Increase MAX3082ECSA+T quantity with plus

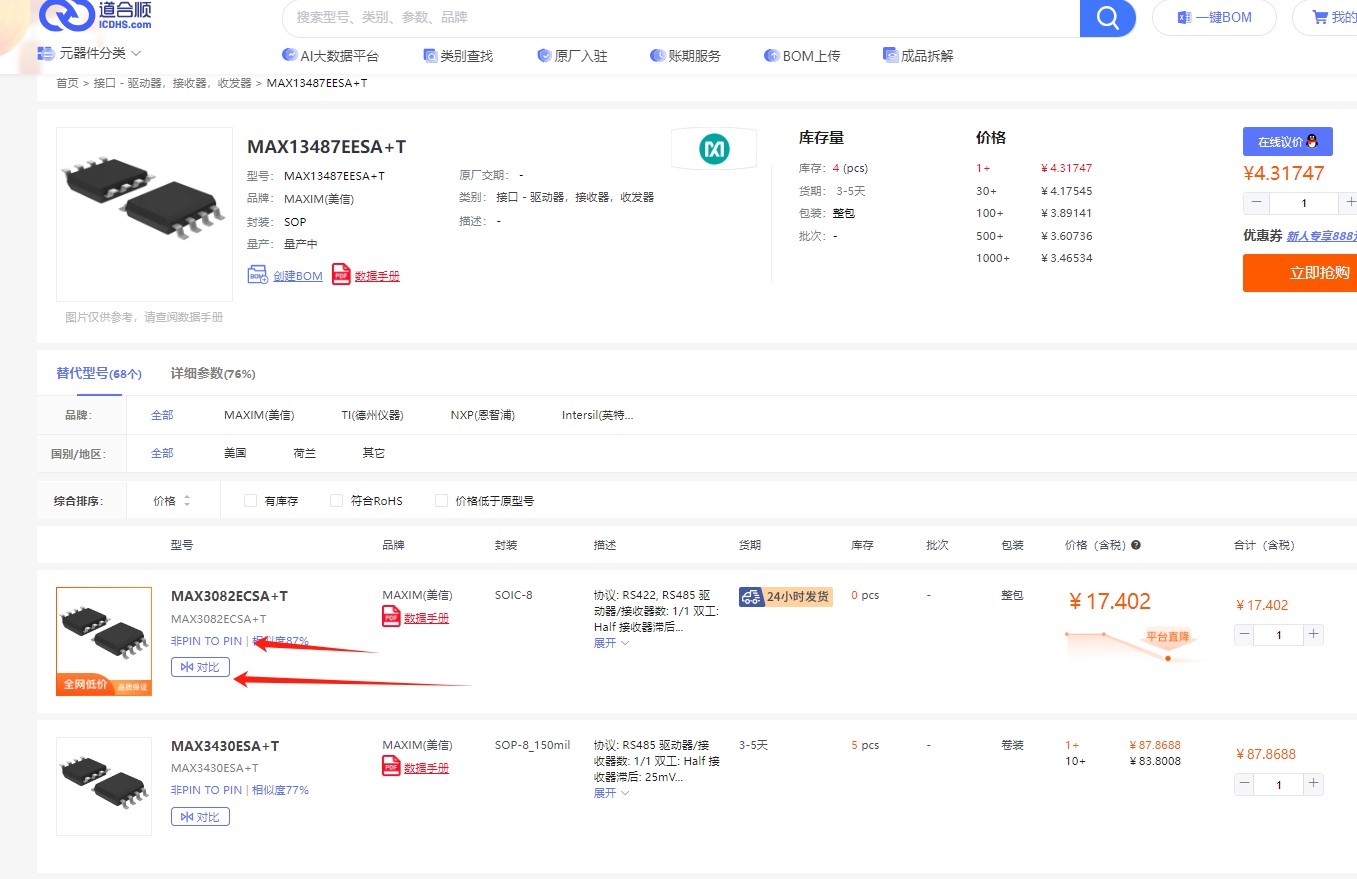coord(1313,635)
